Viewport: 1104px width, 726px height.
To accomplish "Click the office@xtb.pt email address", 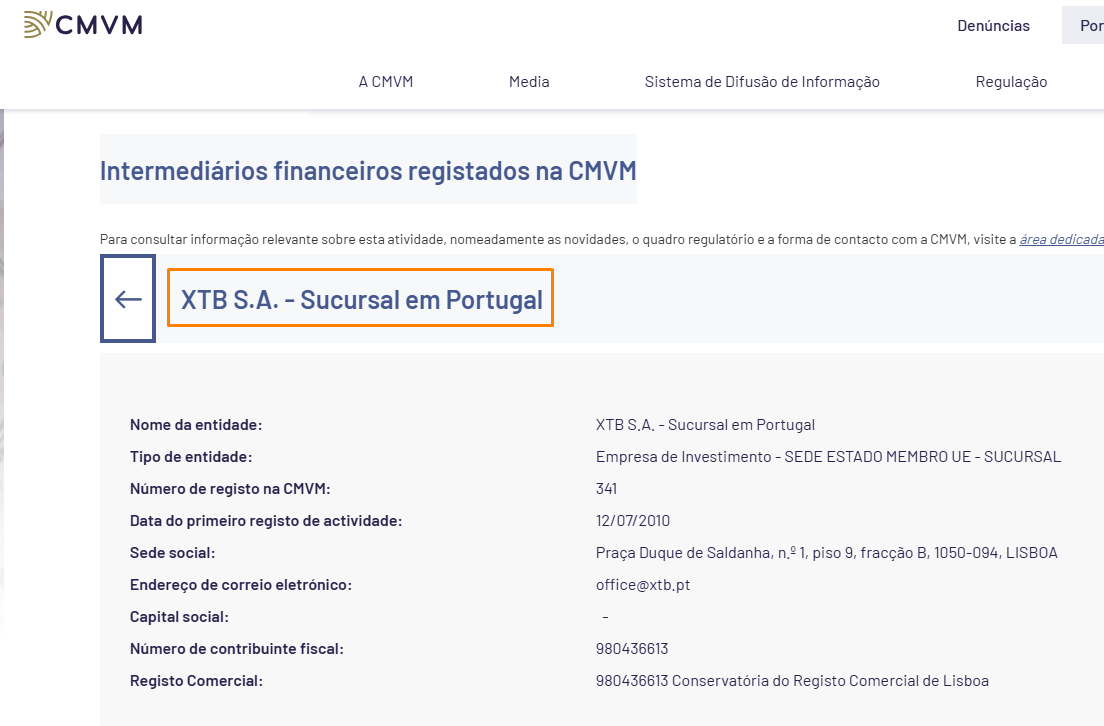I will pos(643,585).
